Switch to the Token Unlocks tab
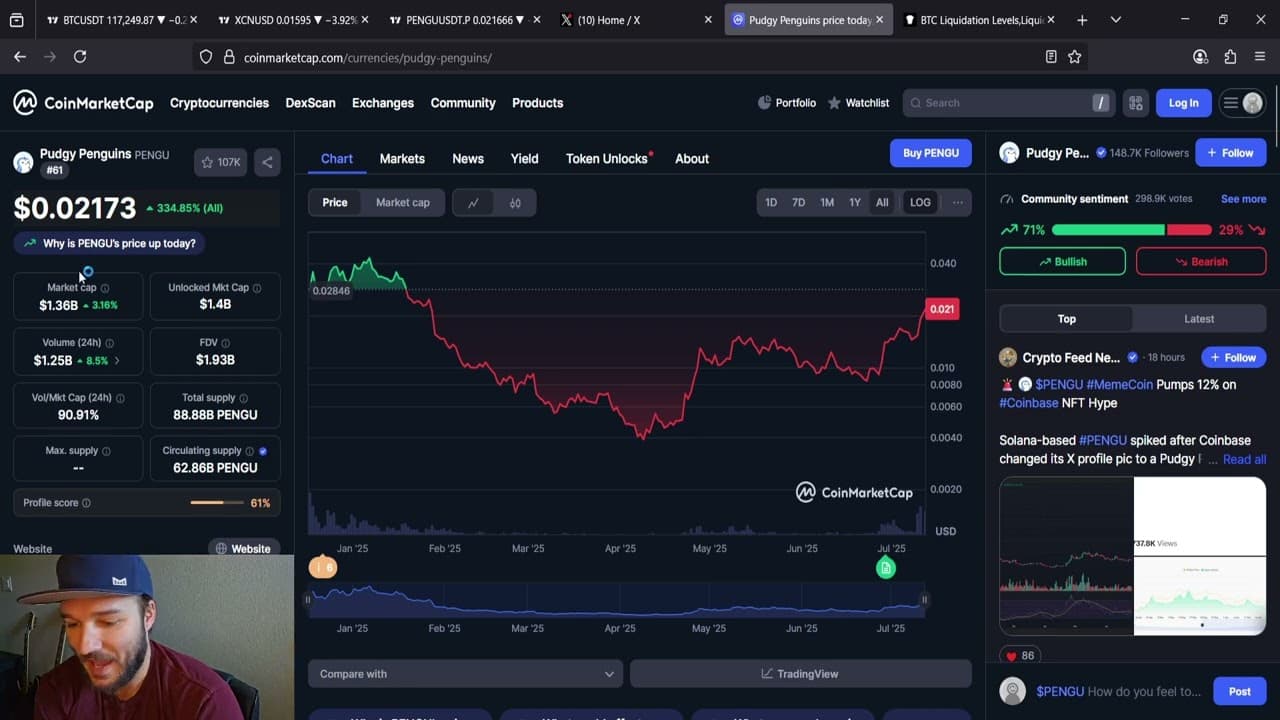This screenshot has width=1280, height=720. [x=607, y=158]
